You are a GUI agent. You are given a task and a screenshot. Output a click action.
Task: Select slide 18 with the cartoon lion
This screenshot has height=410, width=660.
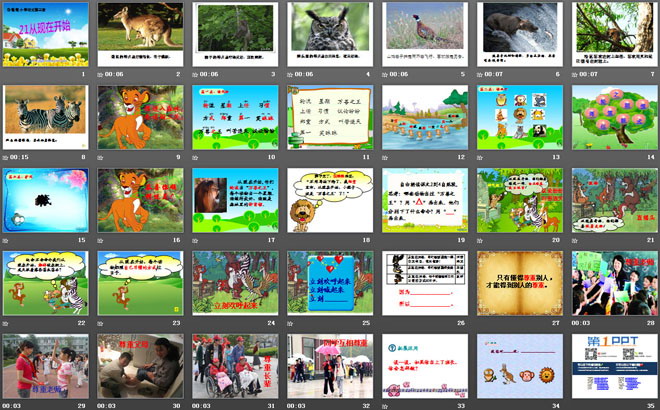click(330, 199)
